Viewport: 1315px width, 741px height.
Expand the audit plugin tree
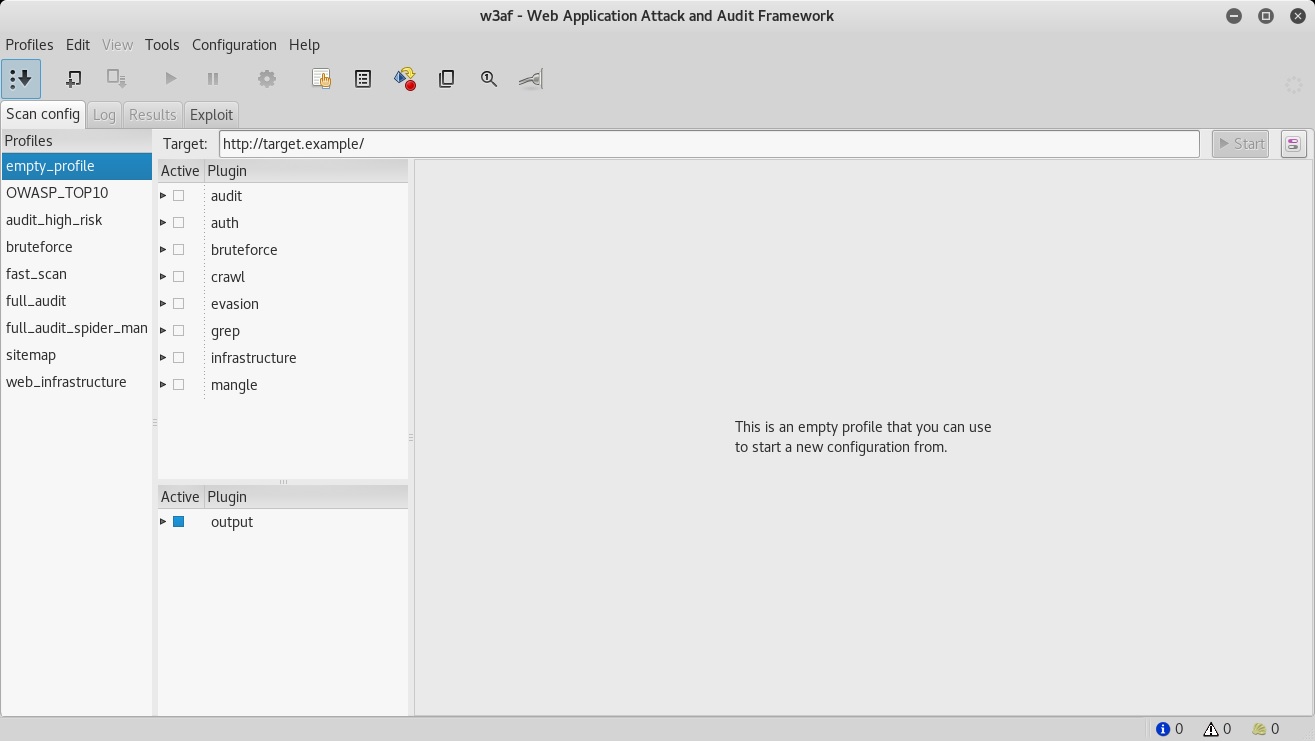[163, 196]
